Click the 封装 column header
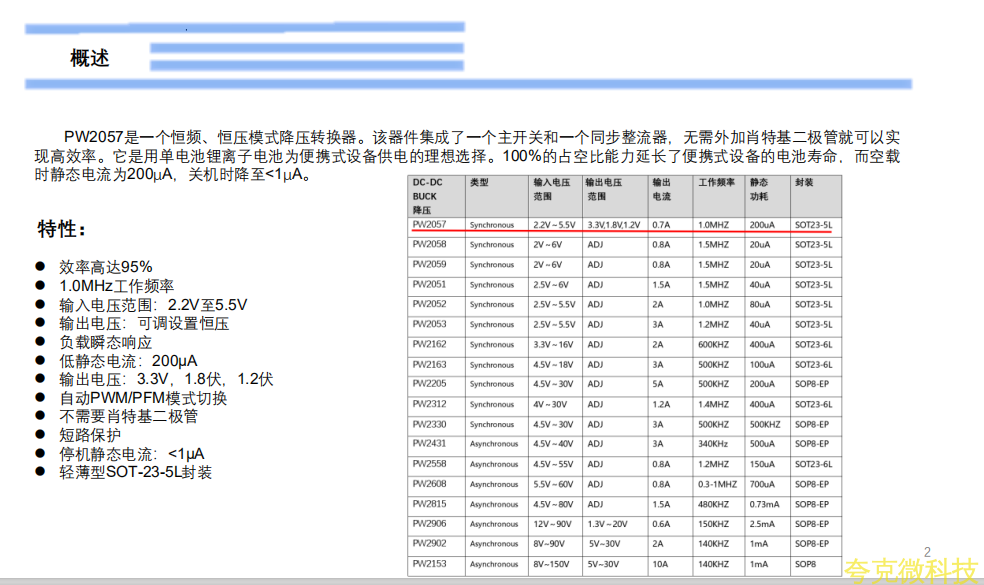The height and width of the screenshot is (585, 984). (x=804, y=183)
